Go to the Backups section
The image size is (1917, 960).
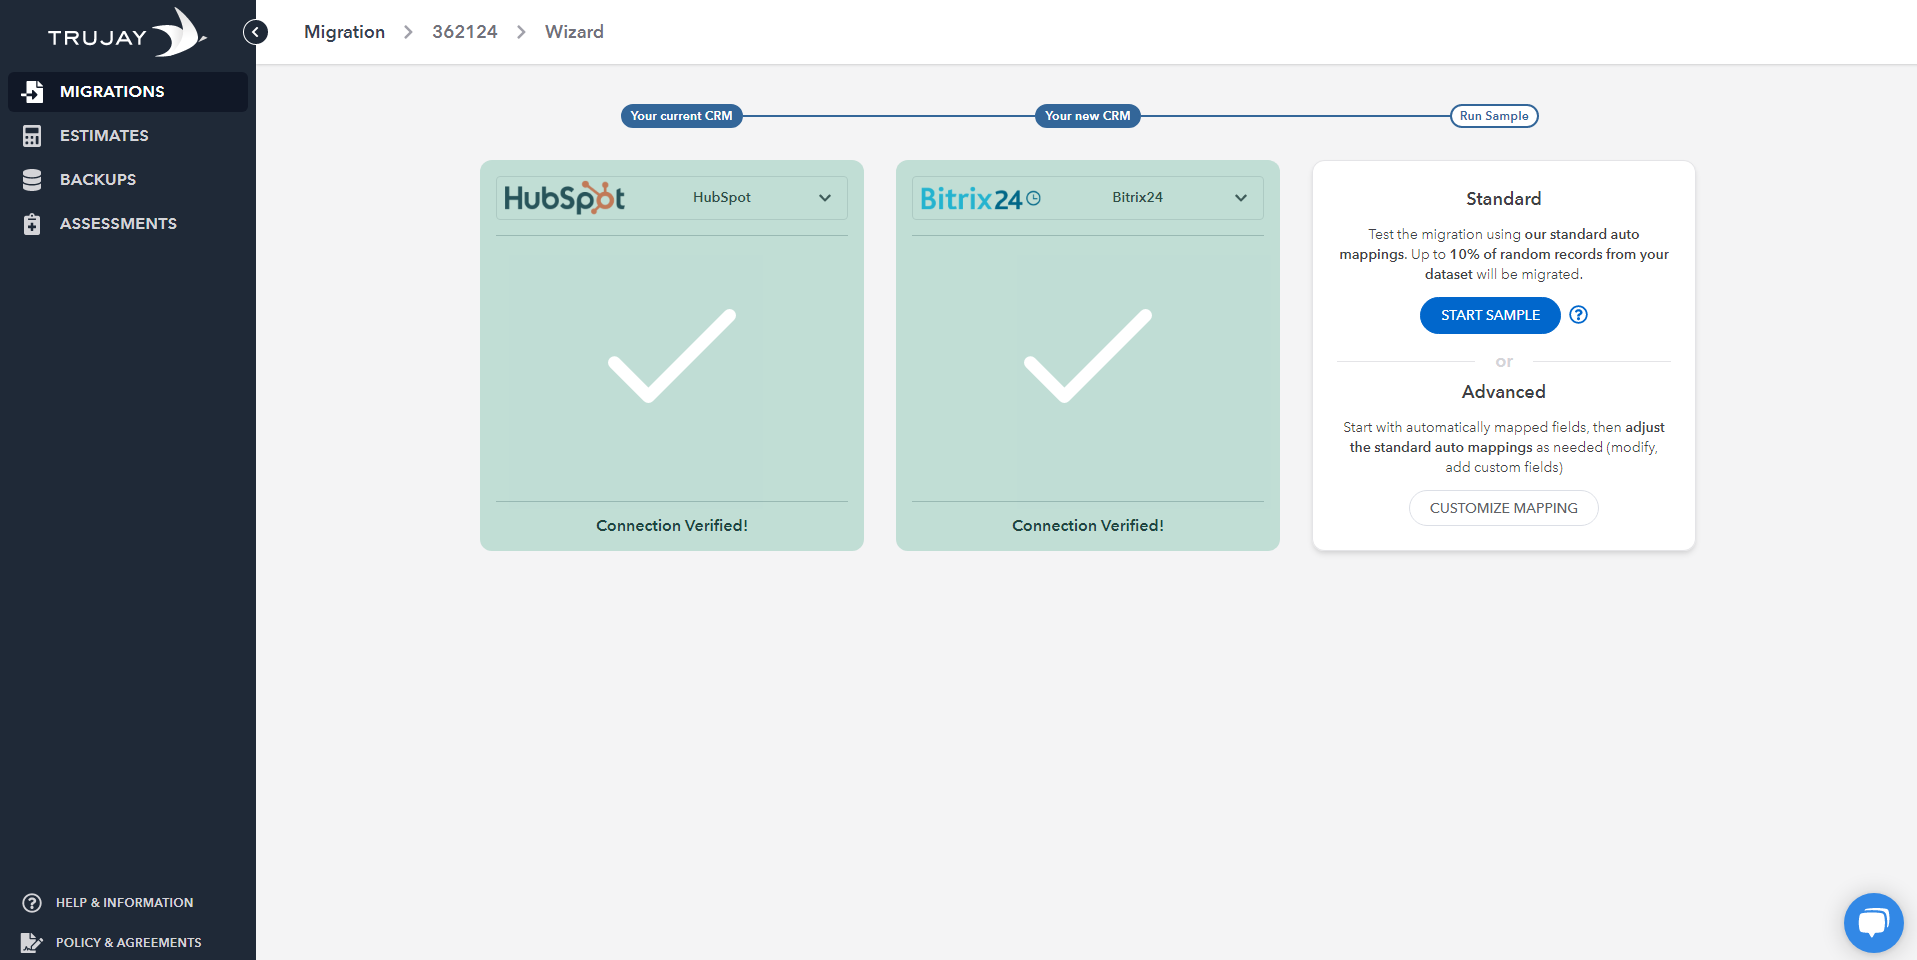pyautogui.click(x=98, y=180)
